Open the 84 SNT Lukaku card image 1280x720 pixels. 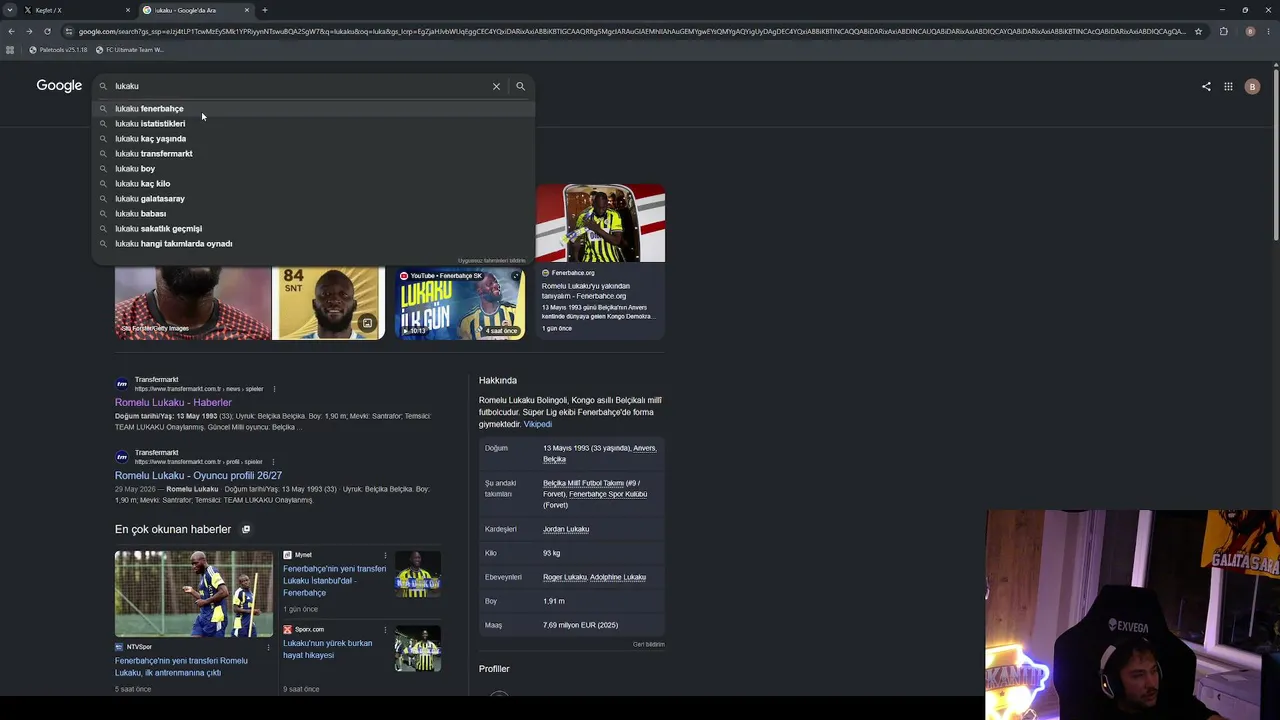coord(328,303)
